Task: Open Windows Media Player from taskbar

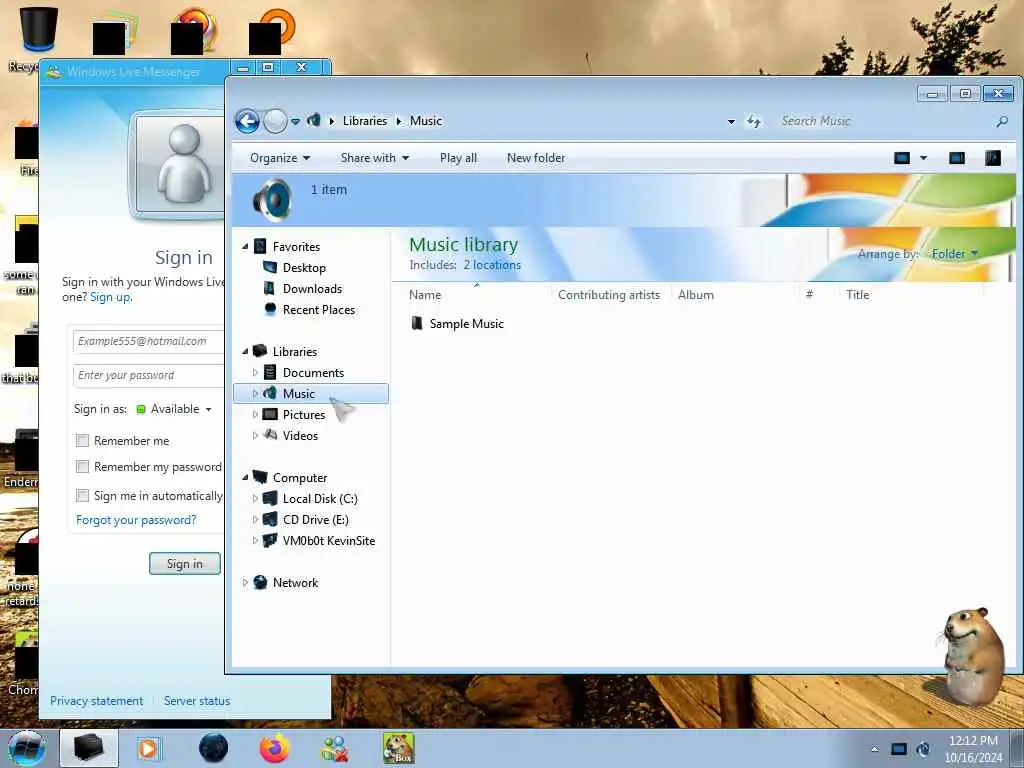Action: [x=150, y=748]
